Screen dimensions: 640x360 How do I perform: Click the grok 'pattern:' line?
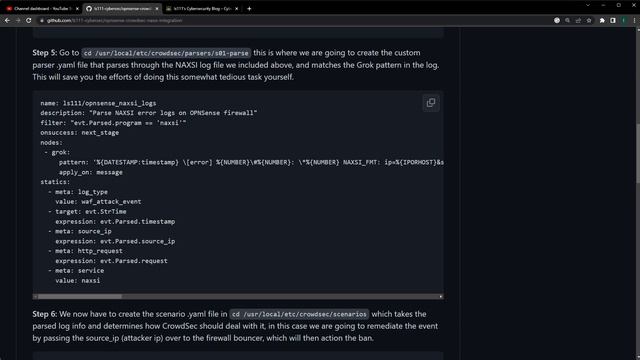pos(251,162)
